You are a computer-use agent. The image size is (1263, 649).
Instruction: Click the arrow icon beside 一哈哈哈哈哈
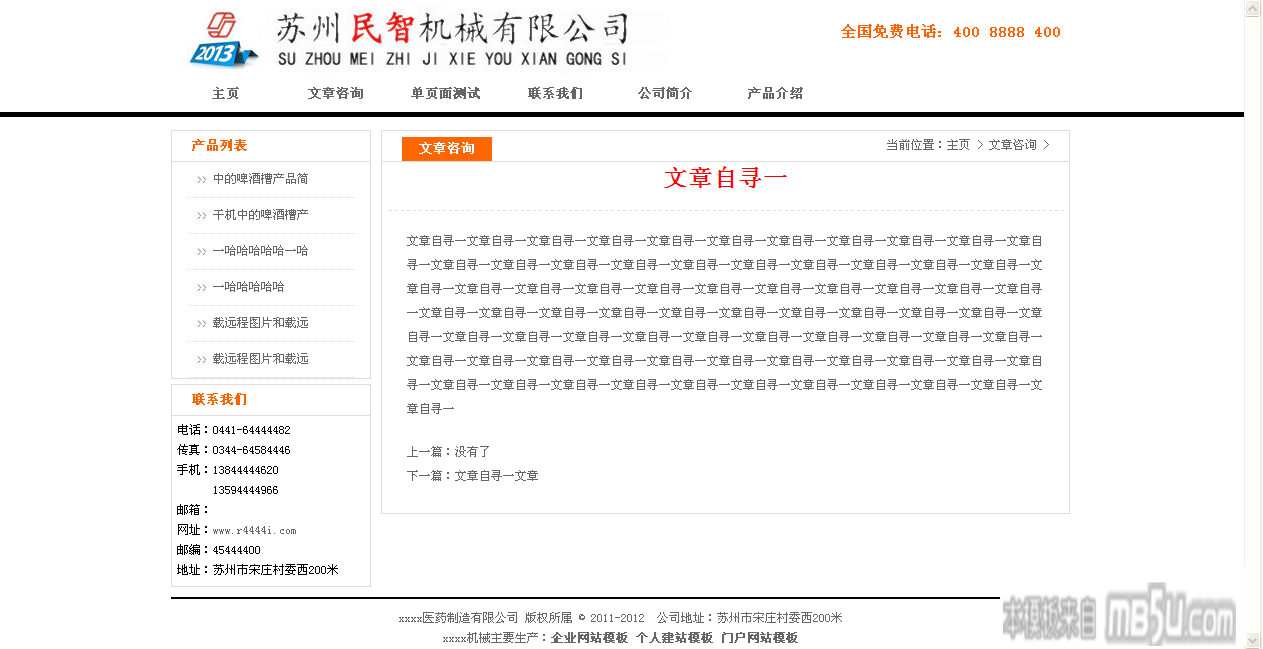tap(202, 287)
